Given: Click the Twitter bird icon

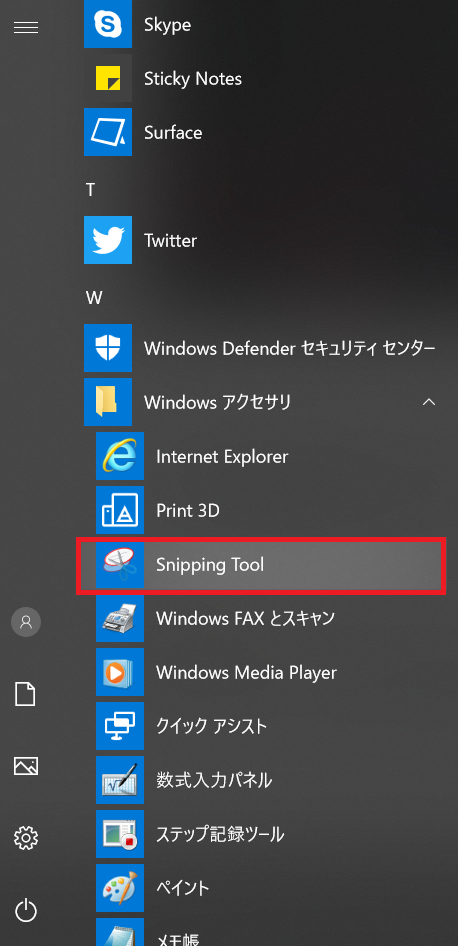Looking at the screenshot, I should coord(108,240).
